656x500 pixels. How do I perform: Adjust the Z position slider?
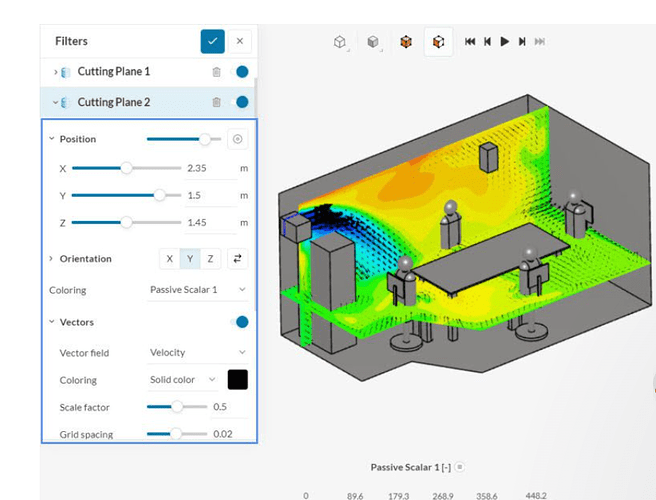pyautogui.click(x=126, y=223)
